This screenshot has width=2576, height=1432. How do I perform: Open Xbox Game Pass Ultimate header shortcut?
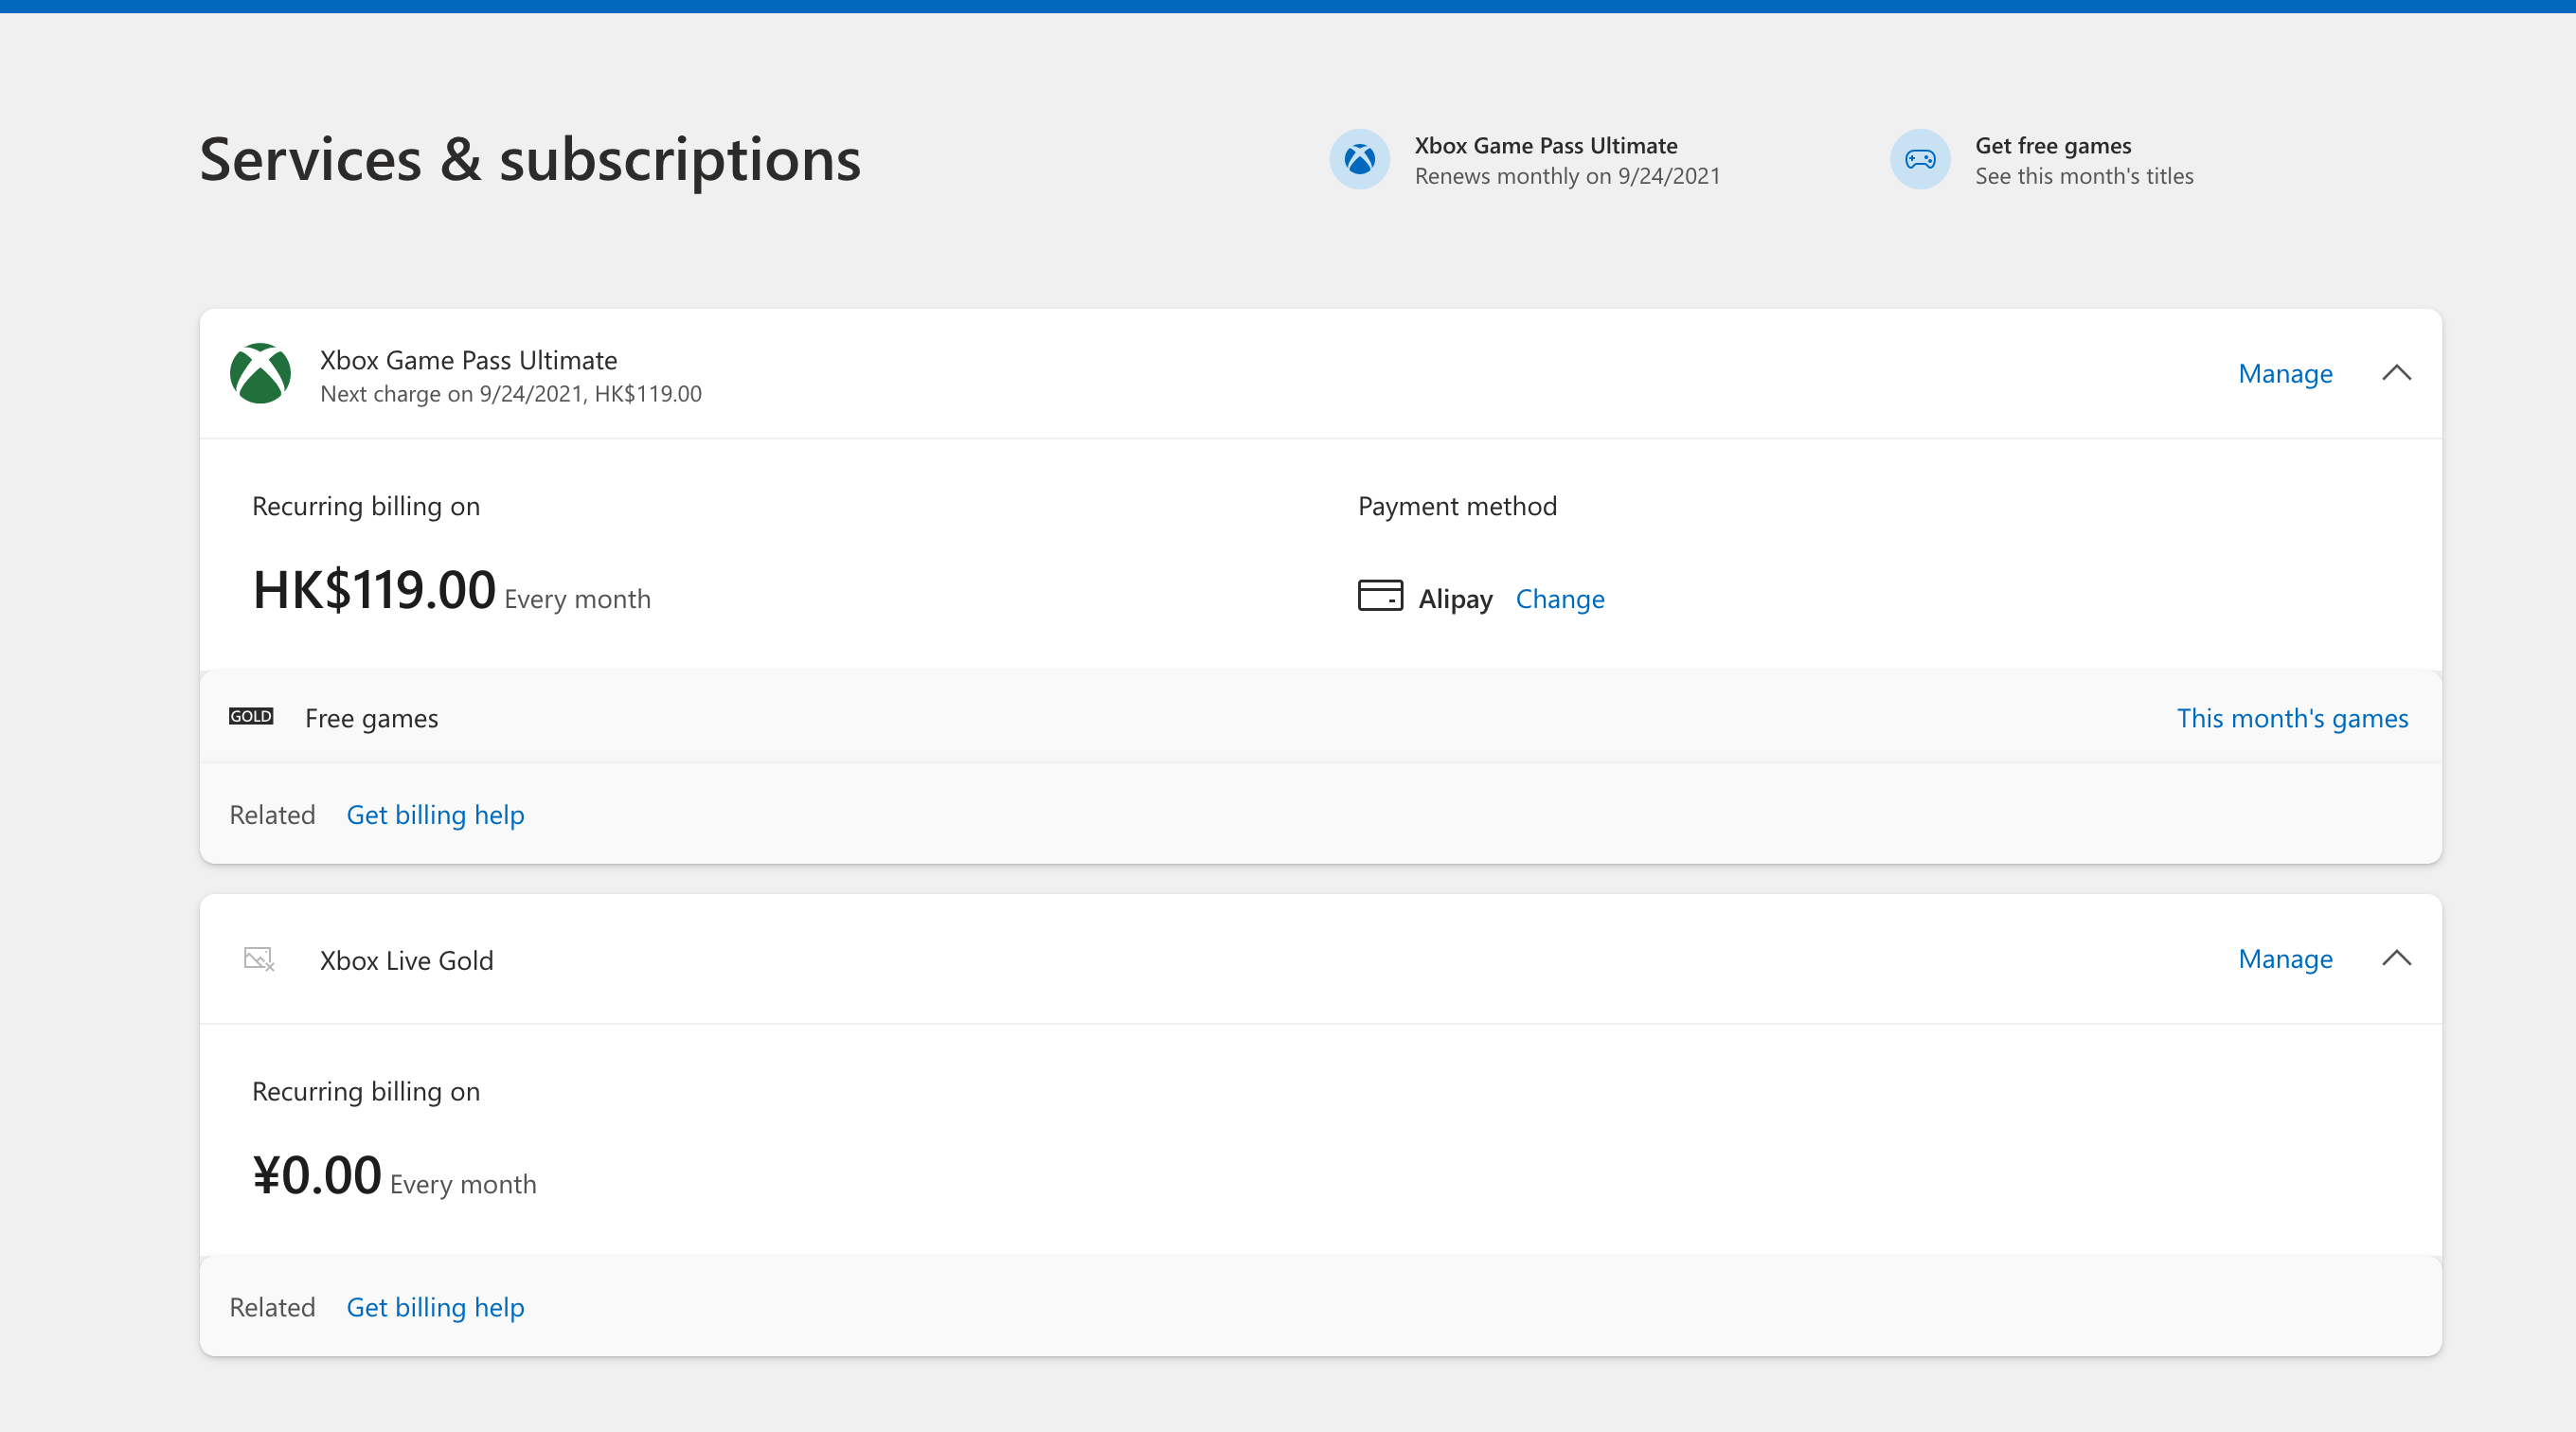point(1525,160)
